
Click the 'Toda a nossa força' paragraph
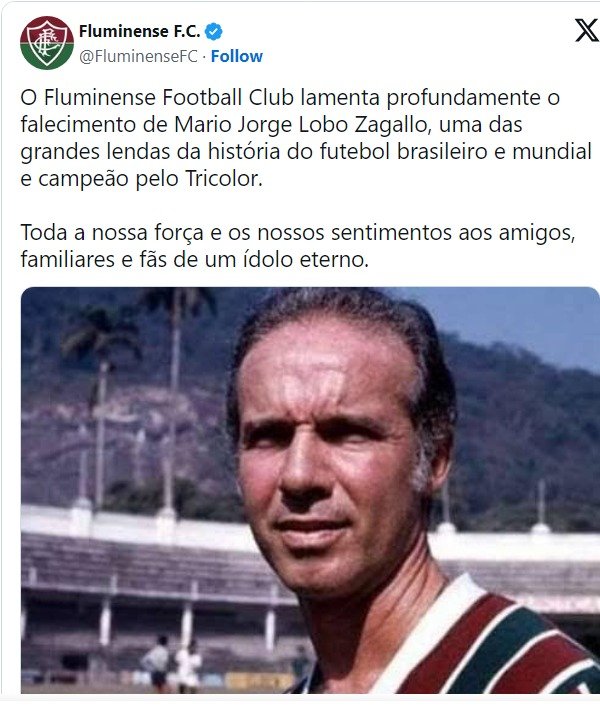(298, 246)
